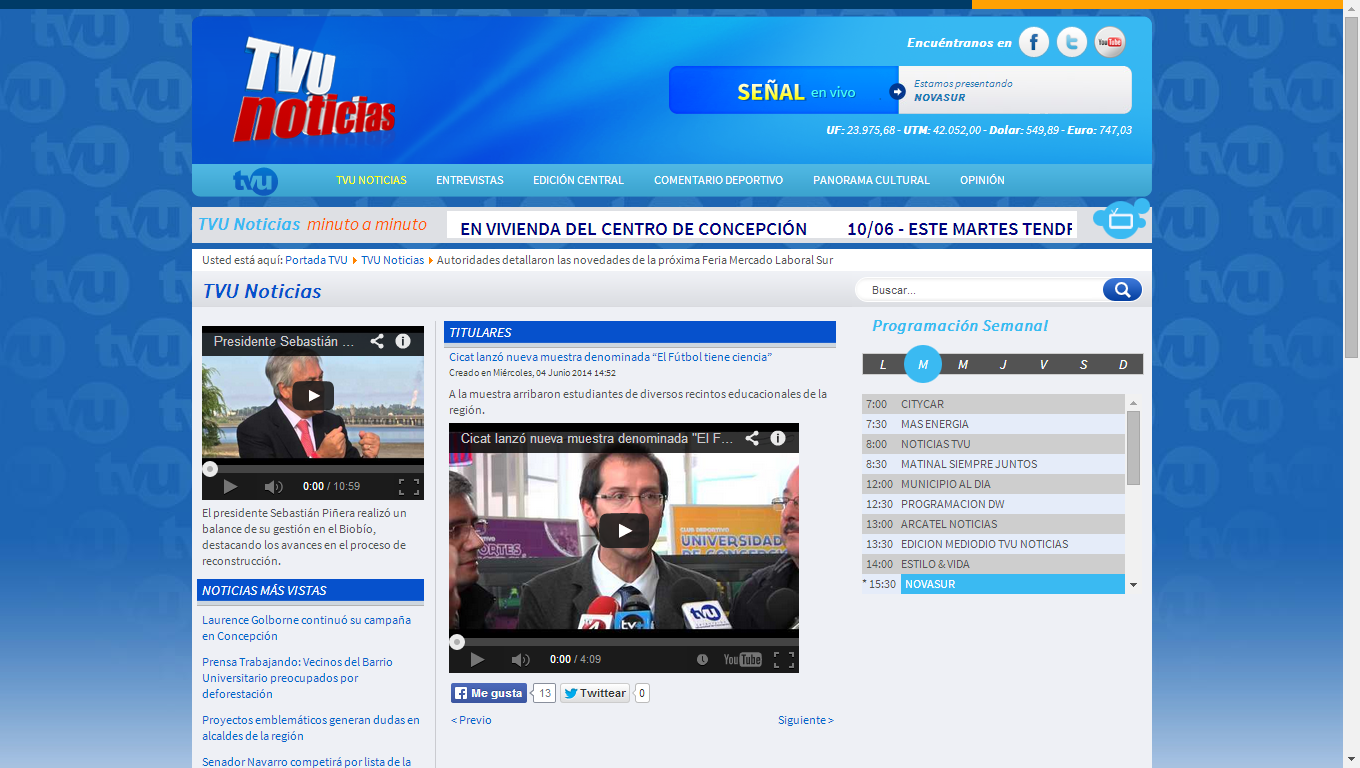Select highlighted Tuesday M in weekly schedule
1360x768 pixels.
pyautogui.click(x=923, y=364)
